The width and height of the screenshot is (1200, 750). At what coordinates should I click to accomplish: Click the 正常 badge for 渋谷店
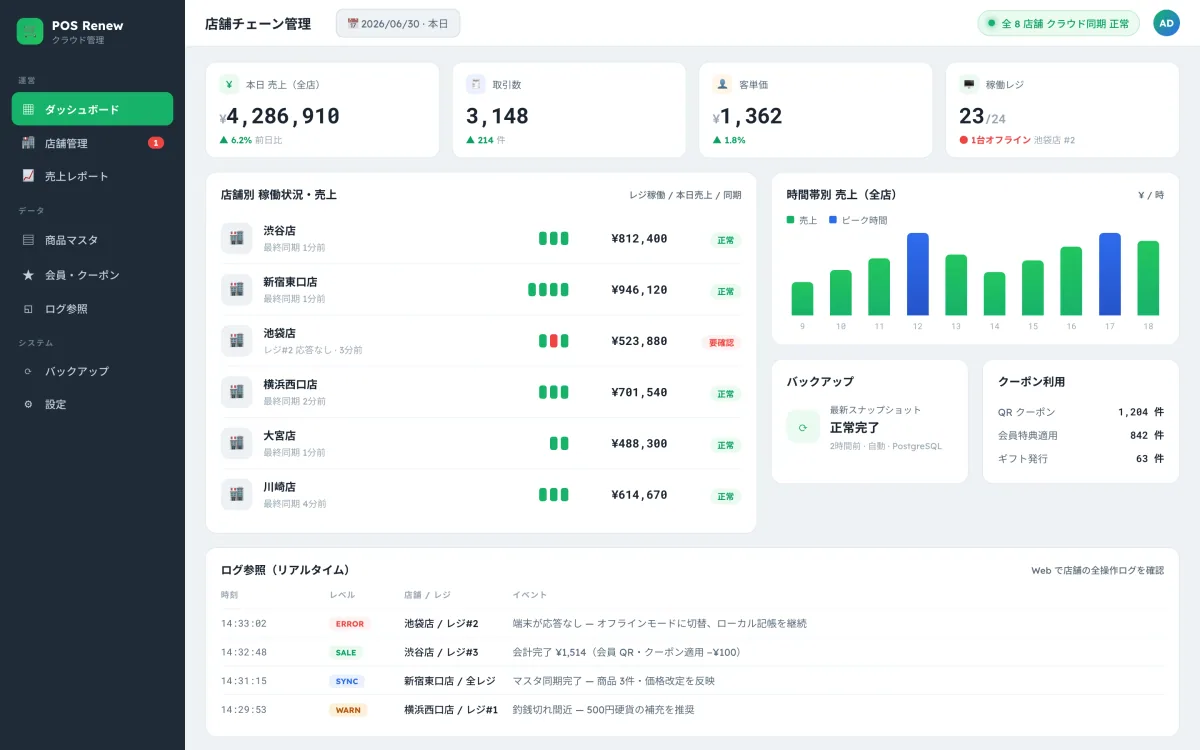click(x=726, y=240)
